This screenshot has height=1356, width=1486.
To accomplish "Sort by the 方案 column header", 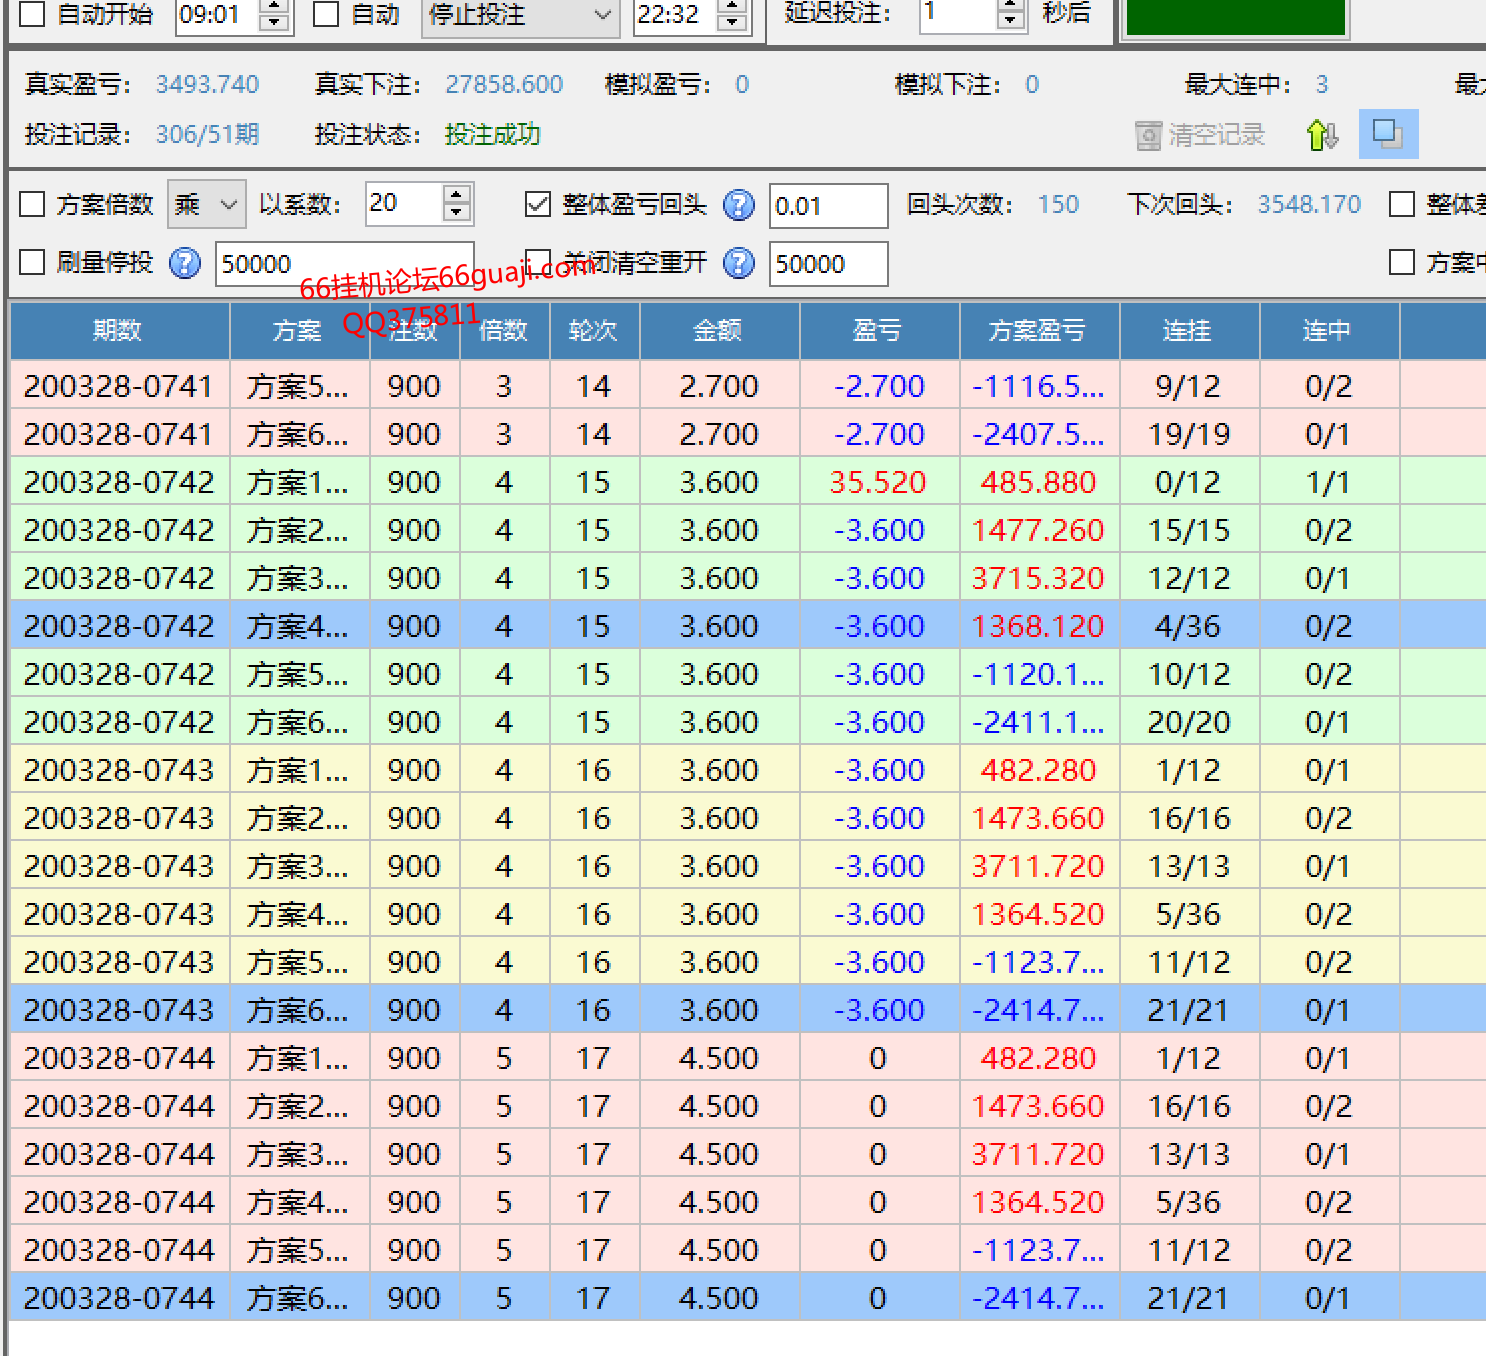I will point(299,331).
